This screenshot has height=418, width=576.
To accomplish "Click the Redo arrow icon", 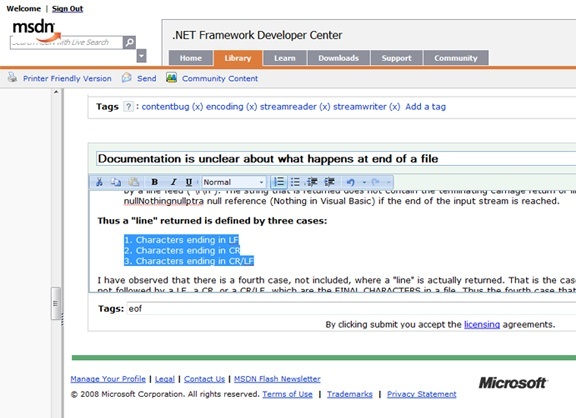I will tap(375, 182).
